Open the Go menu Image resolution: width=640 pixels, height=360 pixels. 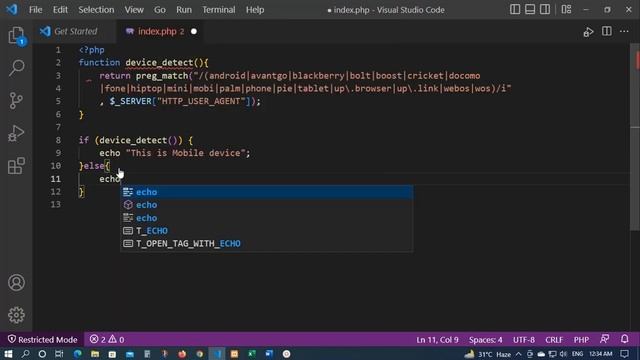coord(160,10)
